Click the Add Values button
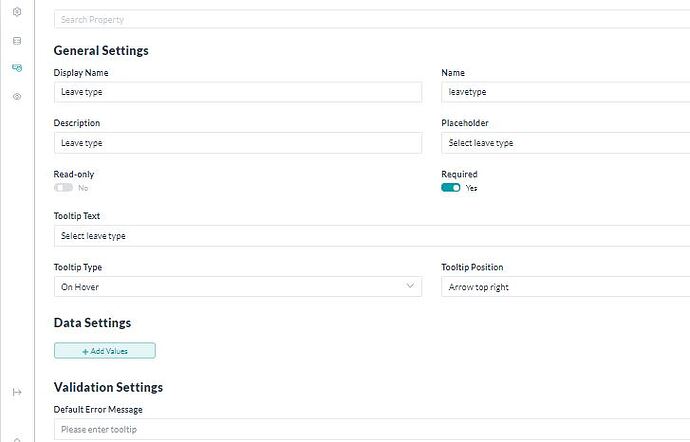 105,351
